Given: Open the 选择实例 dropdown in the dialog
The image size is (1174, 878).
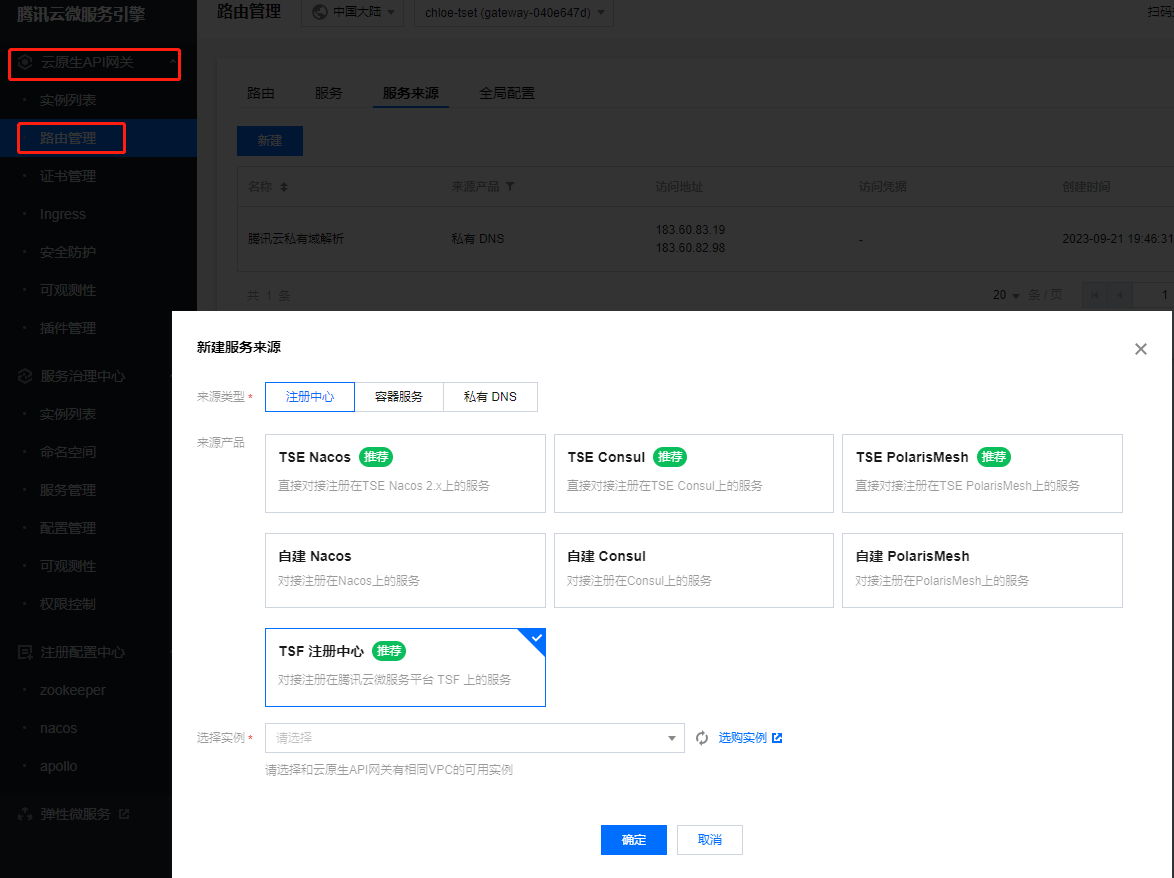Looking at the screenshot, I should click(475, 738).
